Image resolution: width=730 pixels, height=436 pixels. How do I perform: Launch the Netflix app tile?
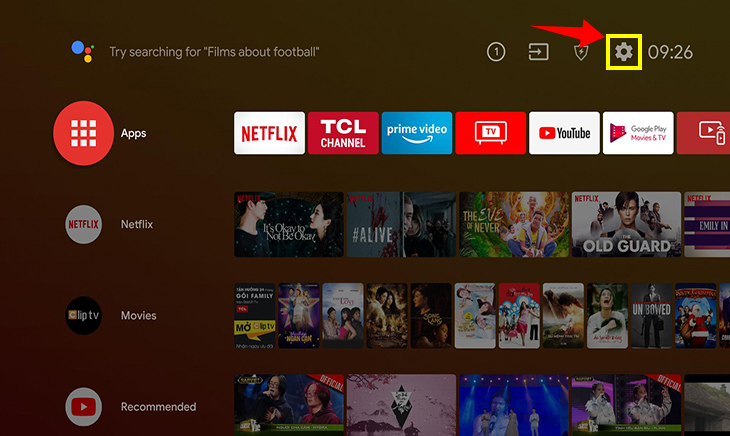pos(270,133)
